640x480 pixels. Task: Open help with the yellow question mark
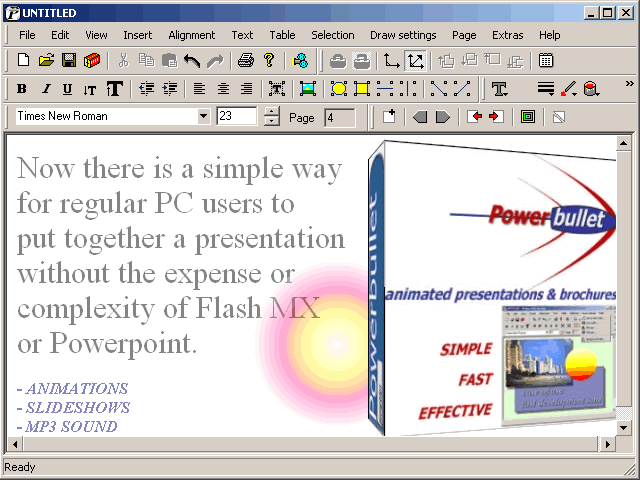point(269,60)
